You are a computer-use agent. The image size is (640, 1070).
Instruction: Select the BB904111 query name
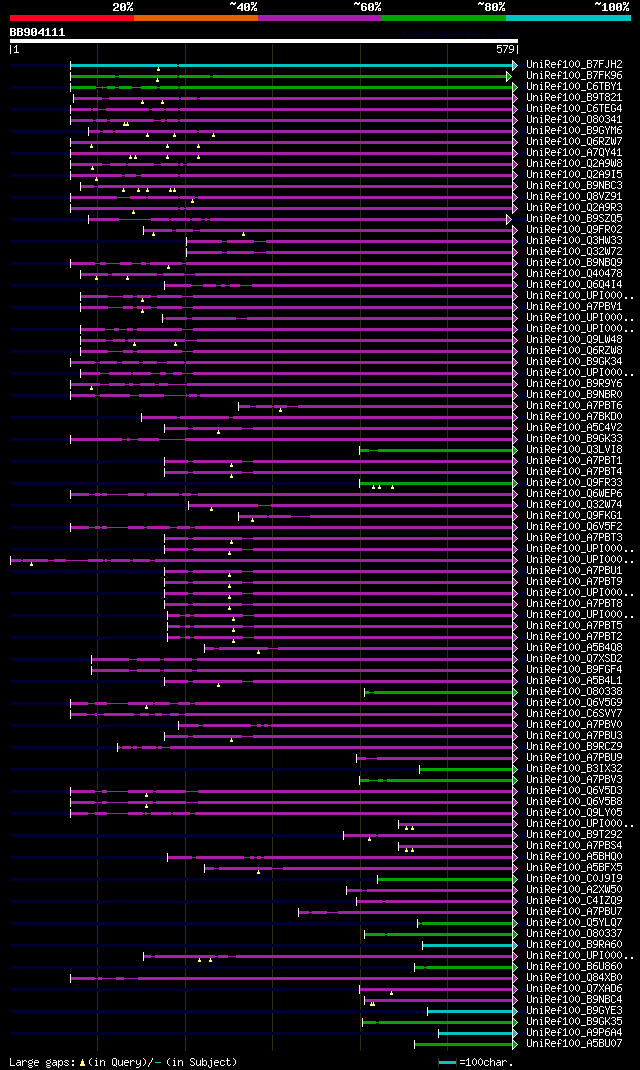click(38, 32)
